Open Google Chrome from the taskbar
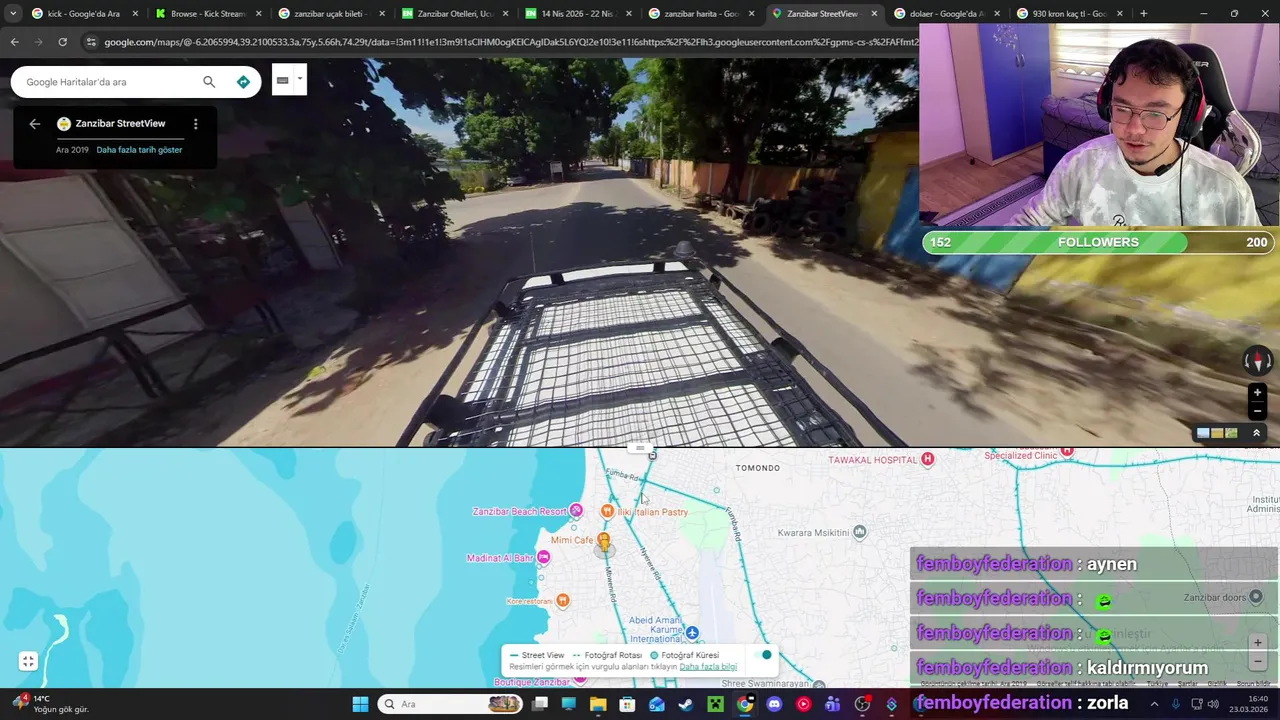The height and width of the screenshot is (720, 1280). pyautogui.click(x=745, y=704)
